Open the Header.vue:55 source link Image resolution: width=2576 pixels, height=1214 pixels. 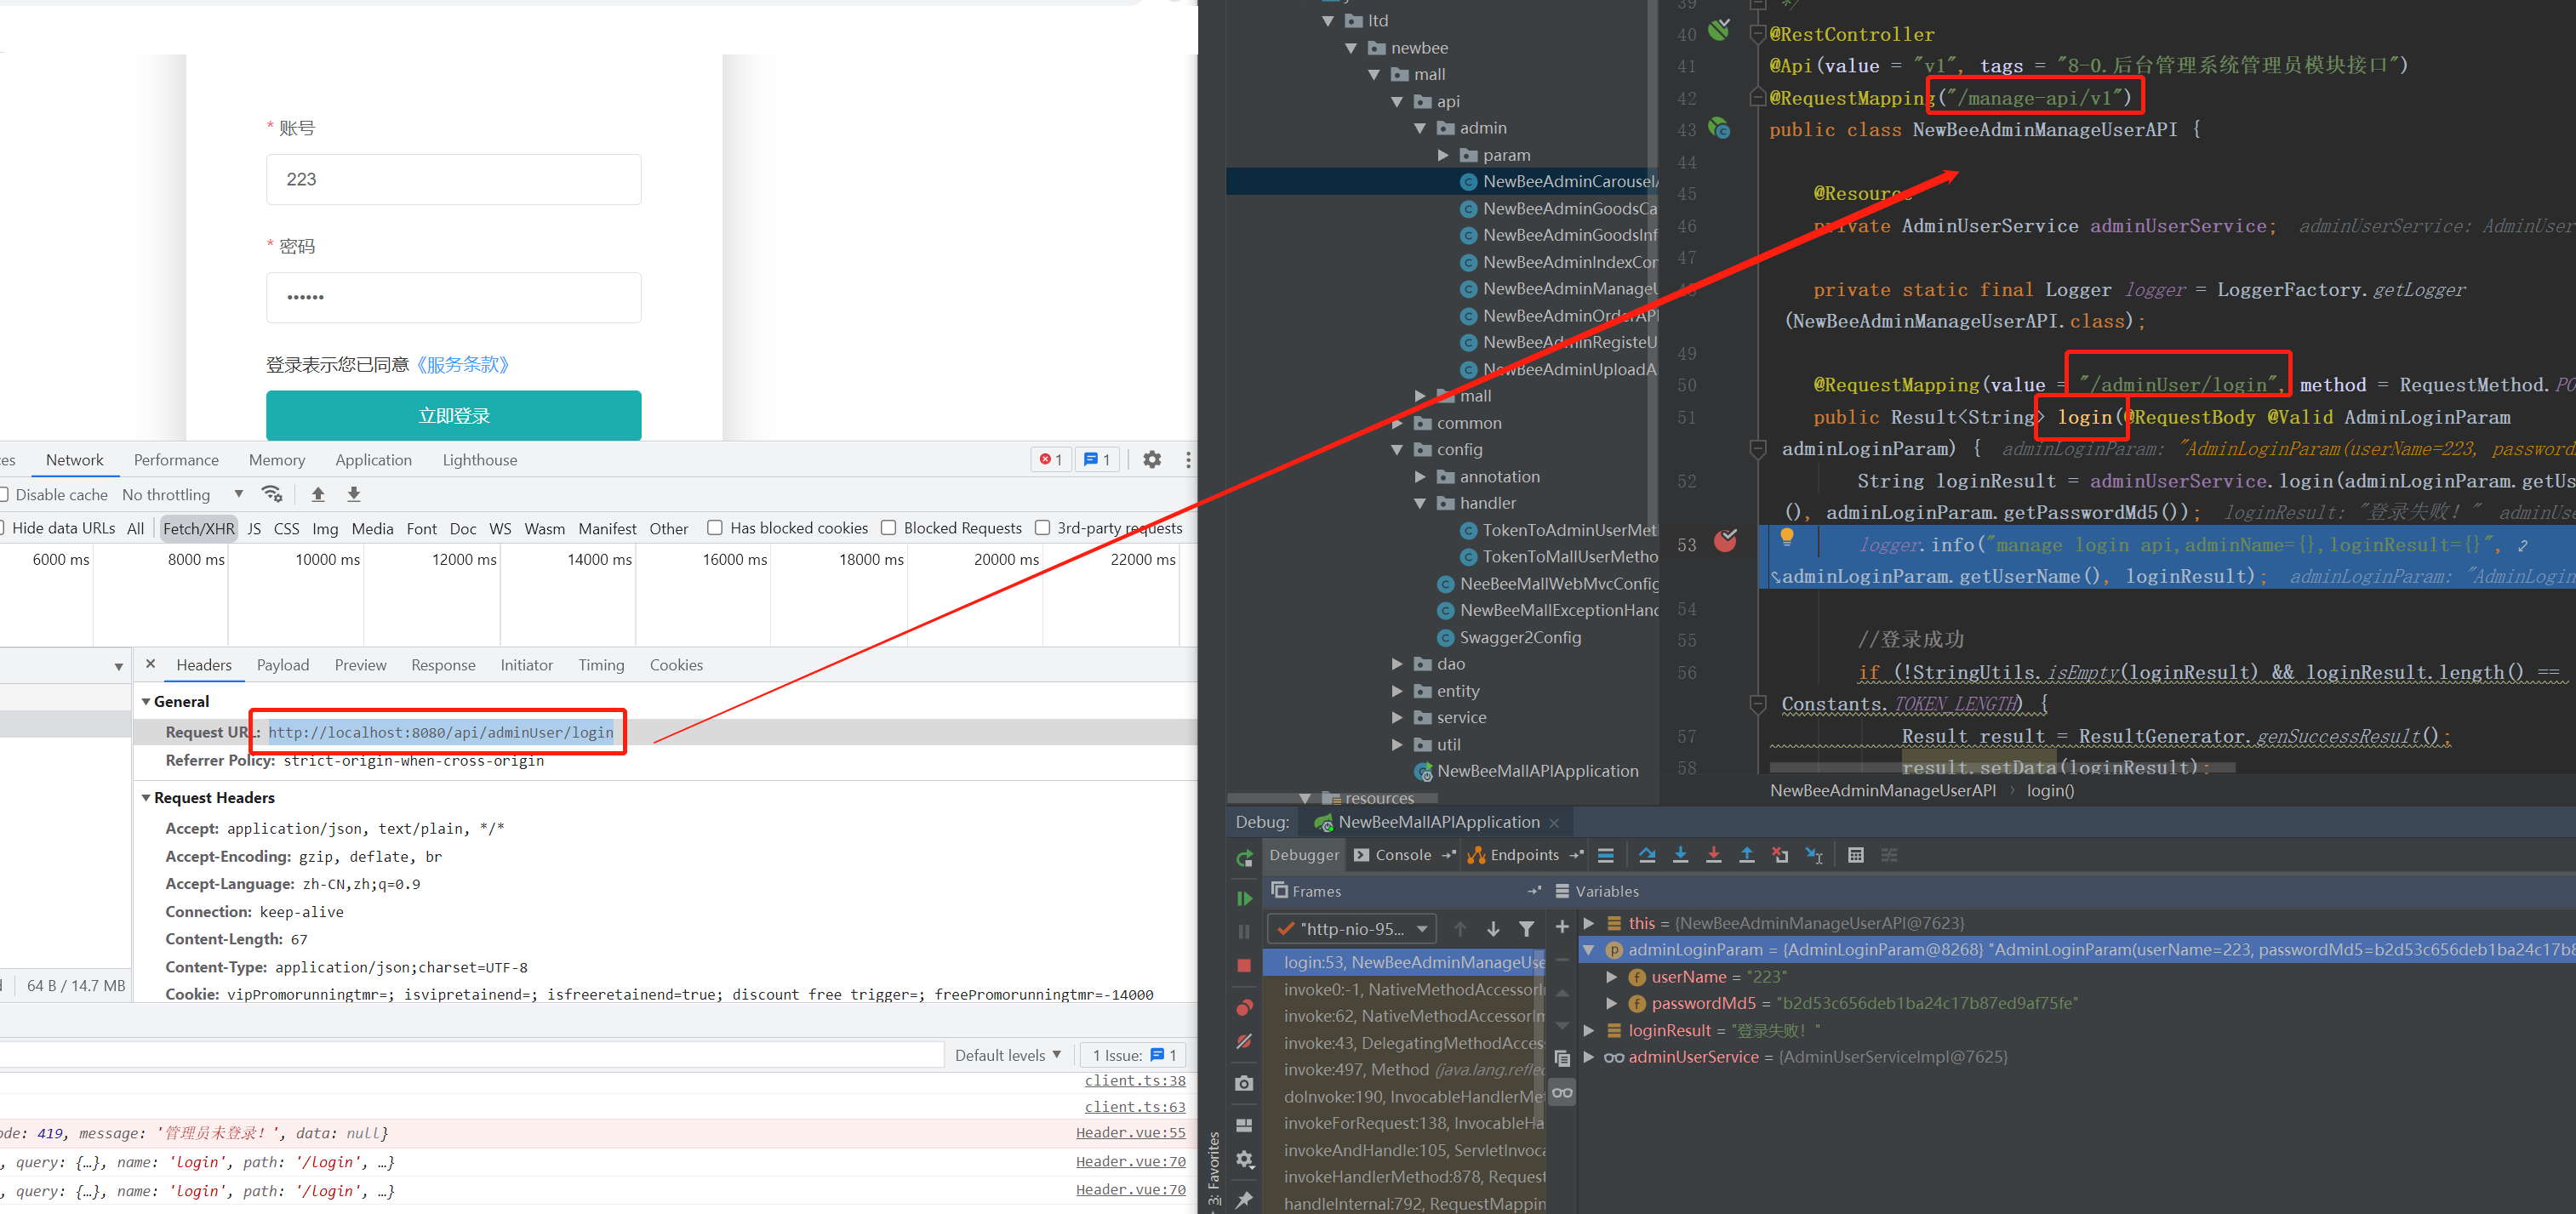pyautogui.click(x=1131, y=1132)
